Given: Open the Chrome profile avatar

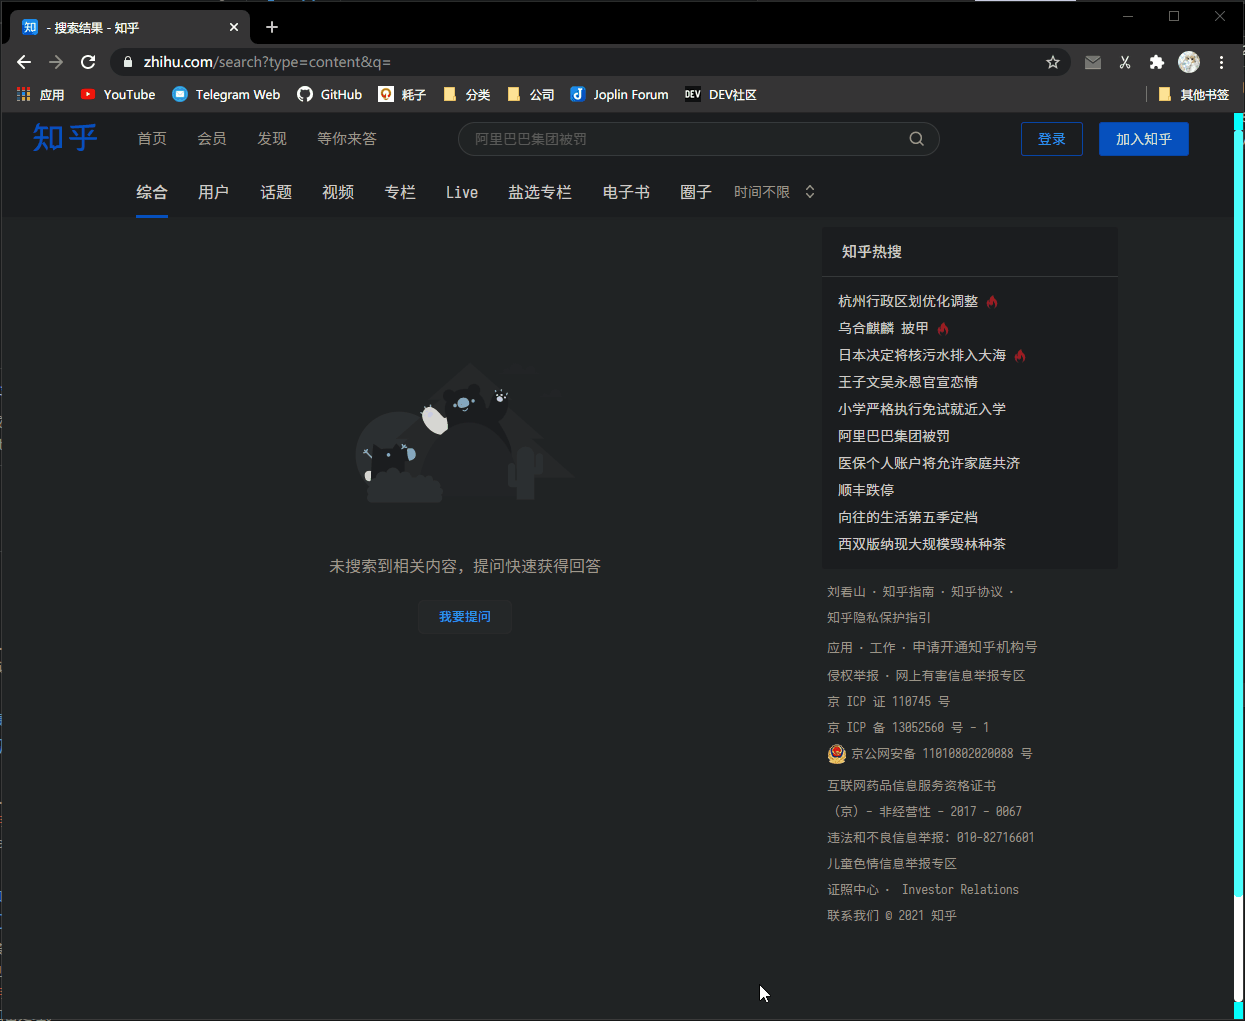Looking at the screenshot, I should coord(1189,62).
